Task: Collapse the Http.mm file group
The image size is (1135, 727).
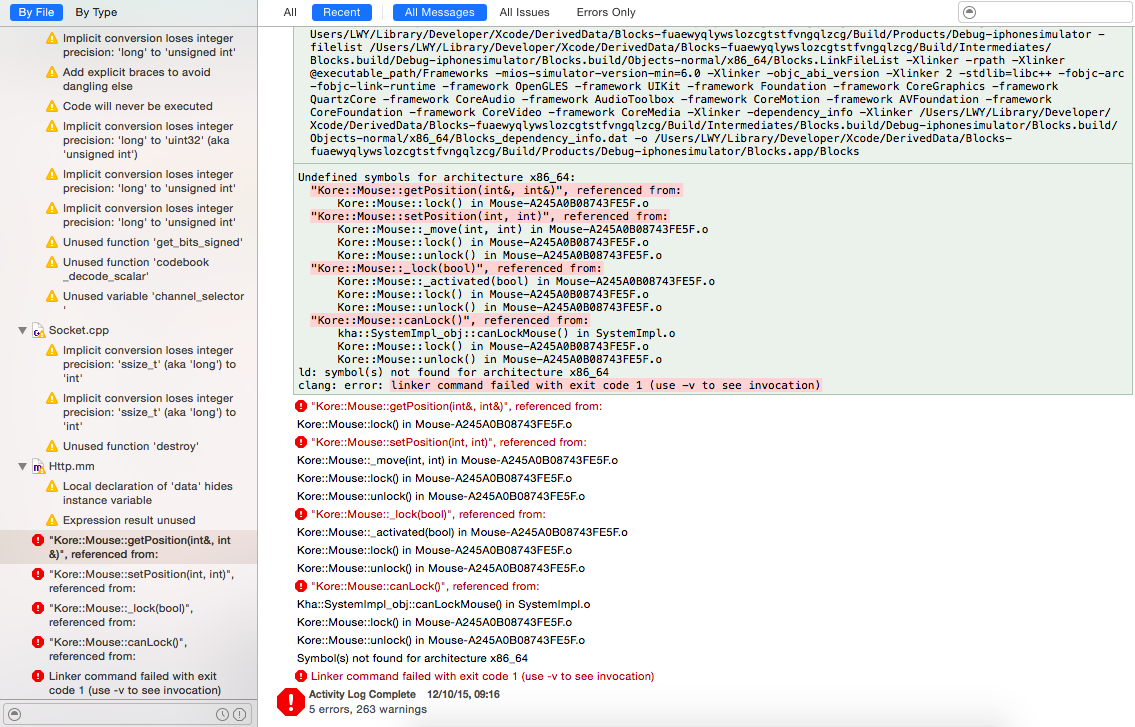Action: point(22,467)
